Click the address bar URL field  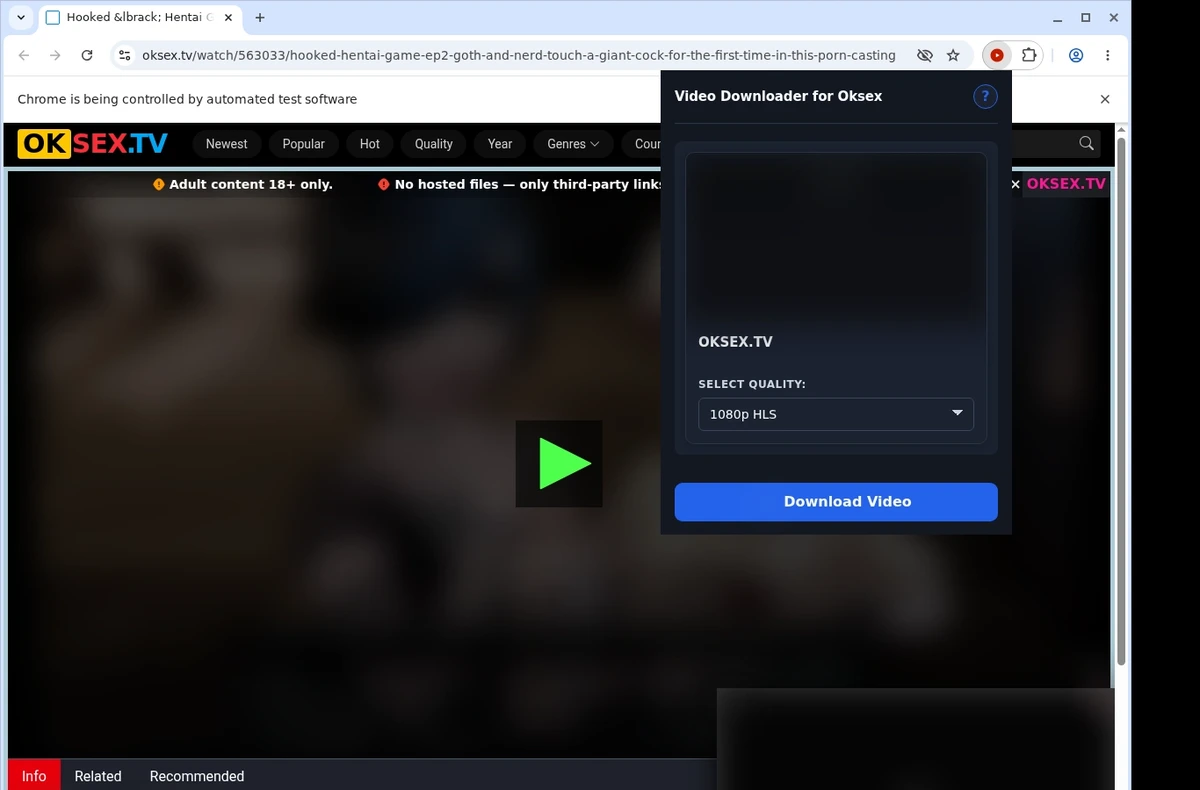(518, 56)
